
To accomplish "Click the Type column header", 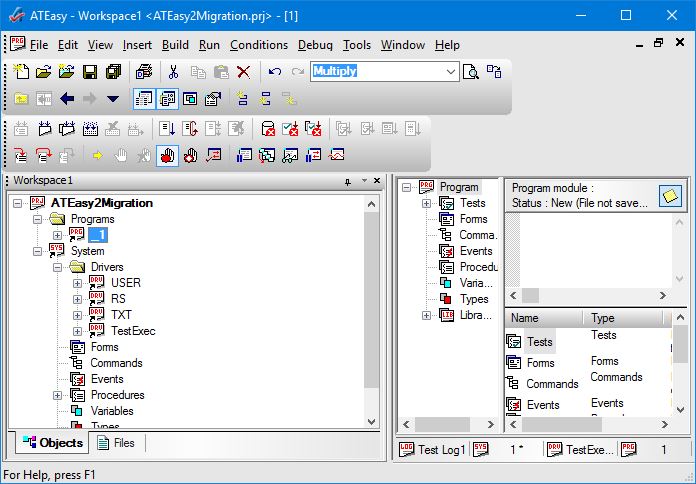I will click(x=623, y=318).
